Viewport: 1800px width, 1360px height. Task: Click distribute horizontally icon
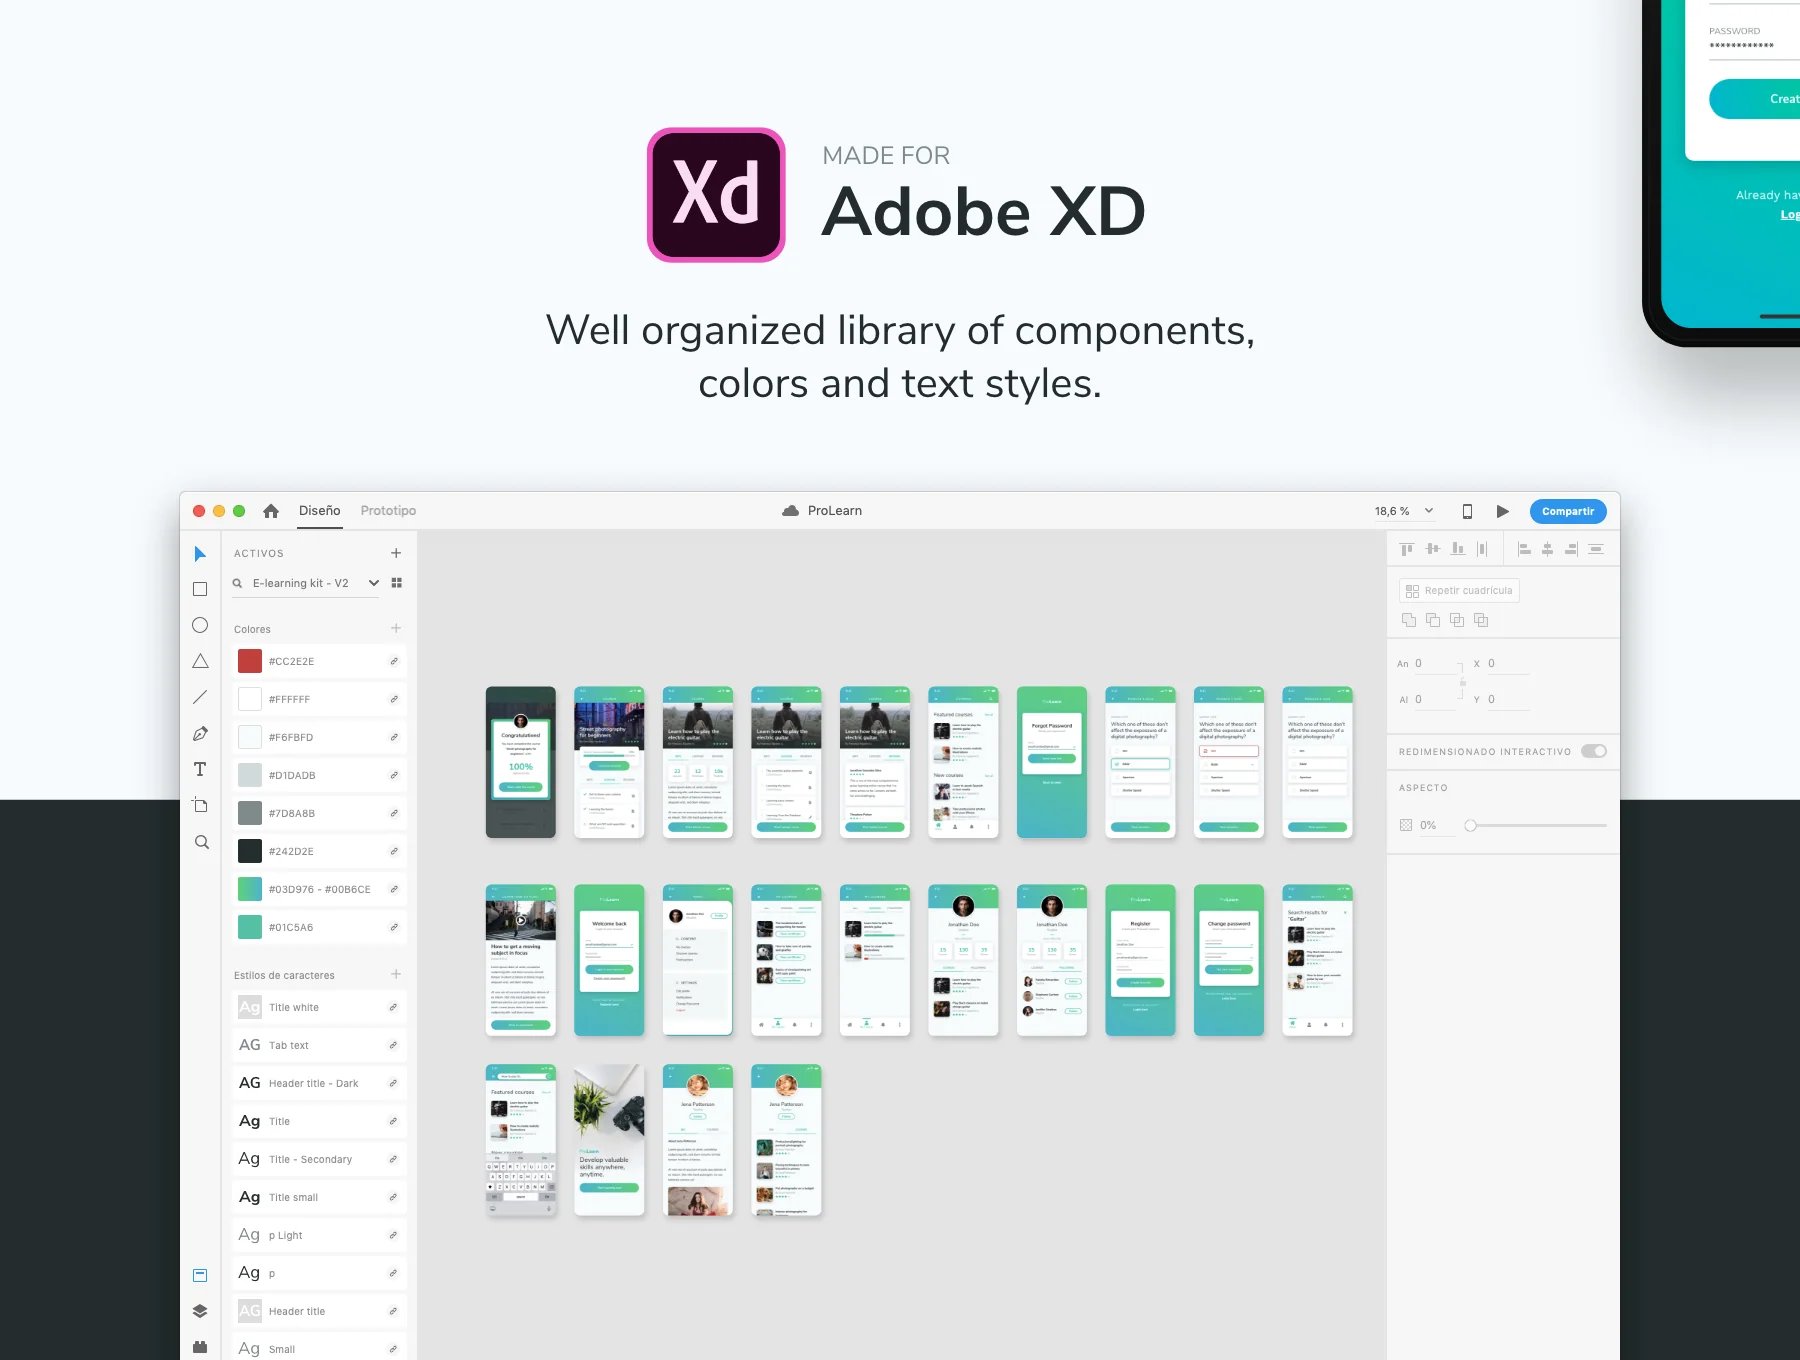[1482, 549]
